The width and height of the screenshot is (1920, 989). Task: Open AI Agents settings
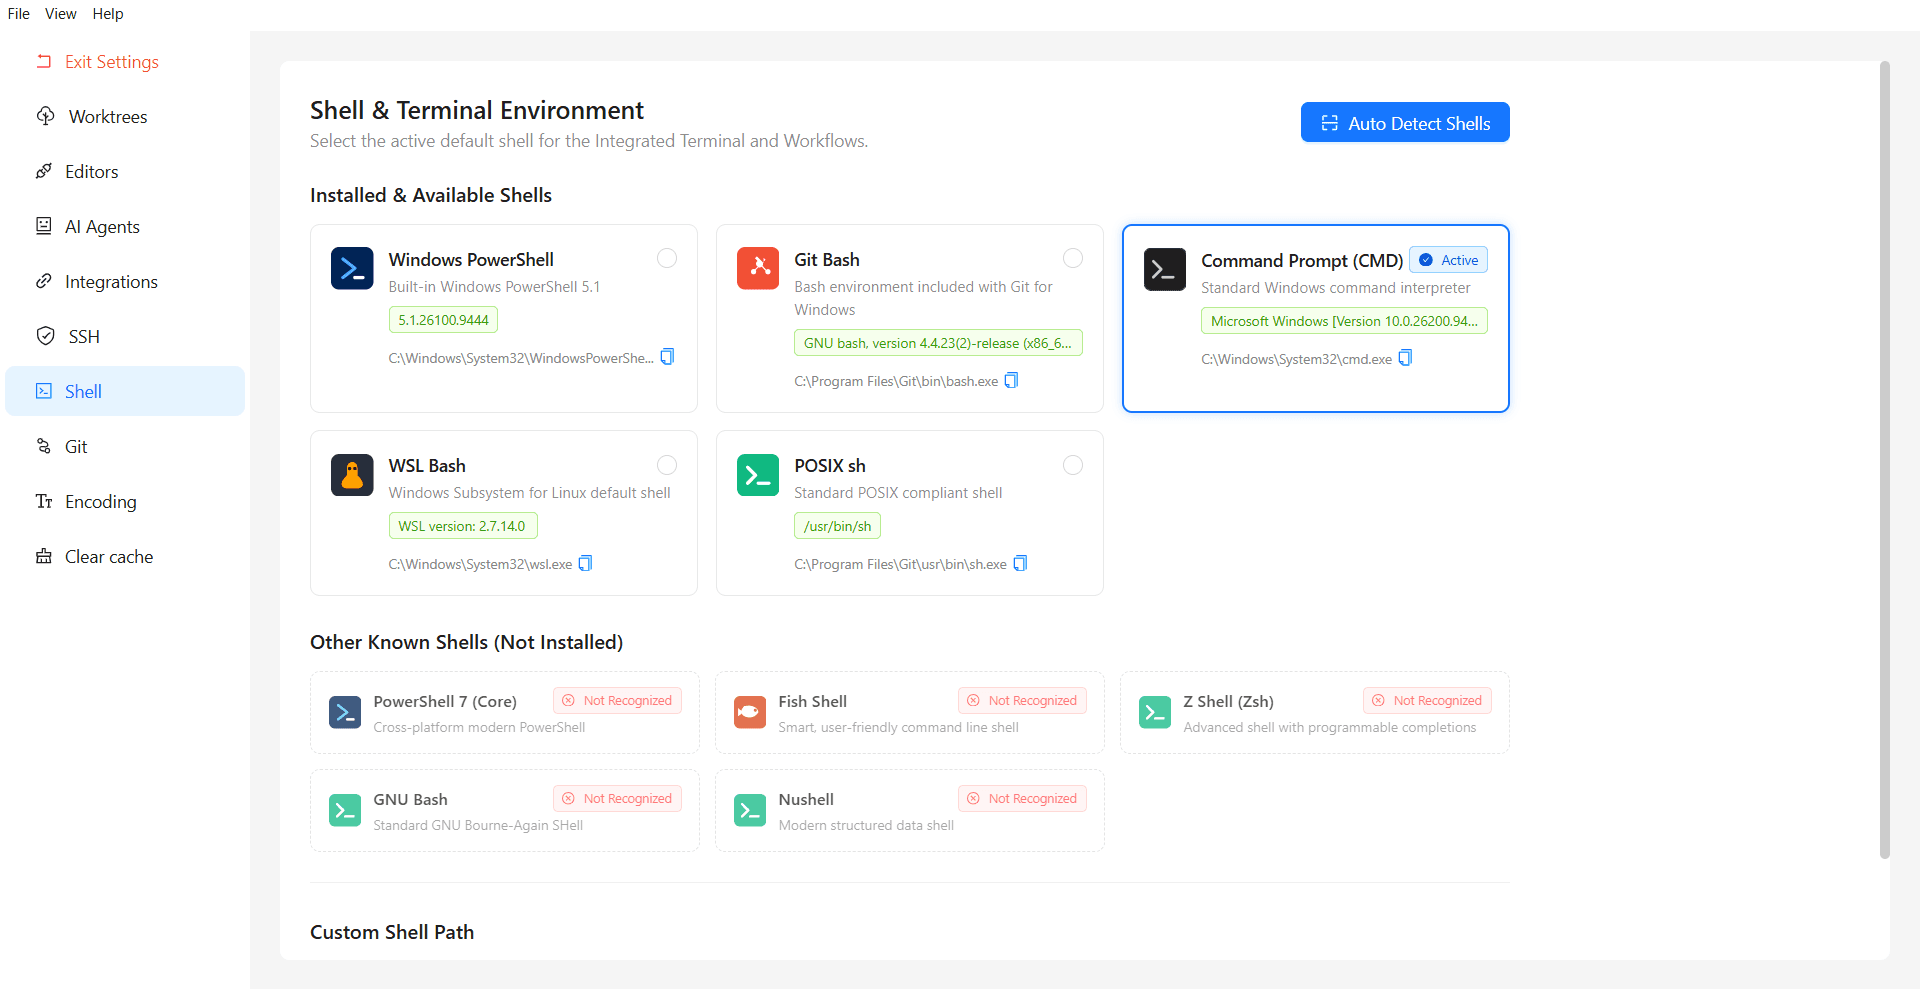(x=125, y=226)
